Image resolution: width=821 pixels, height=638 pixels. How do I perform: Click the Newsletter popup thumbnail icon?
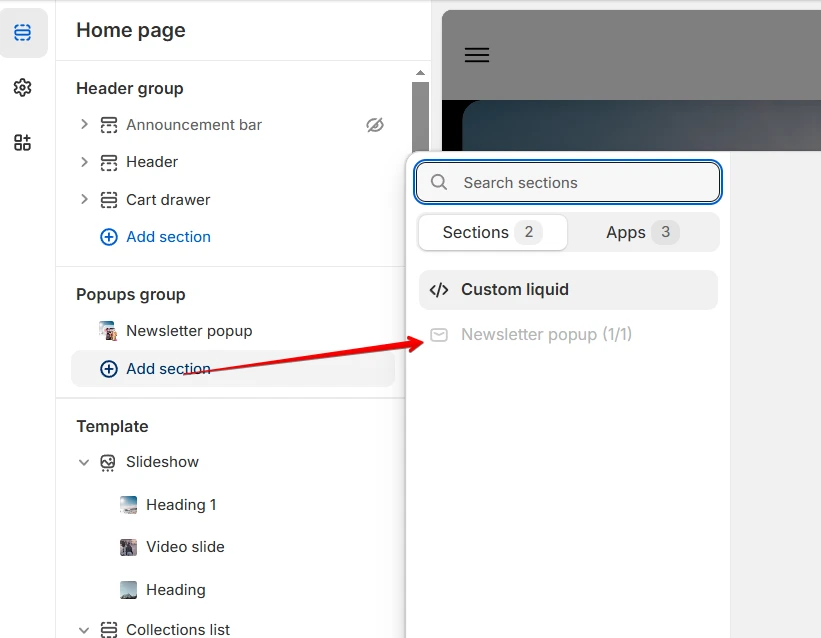[x=108, y=331]
